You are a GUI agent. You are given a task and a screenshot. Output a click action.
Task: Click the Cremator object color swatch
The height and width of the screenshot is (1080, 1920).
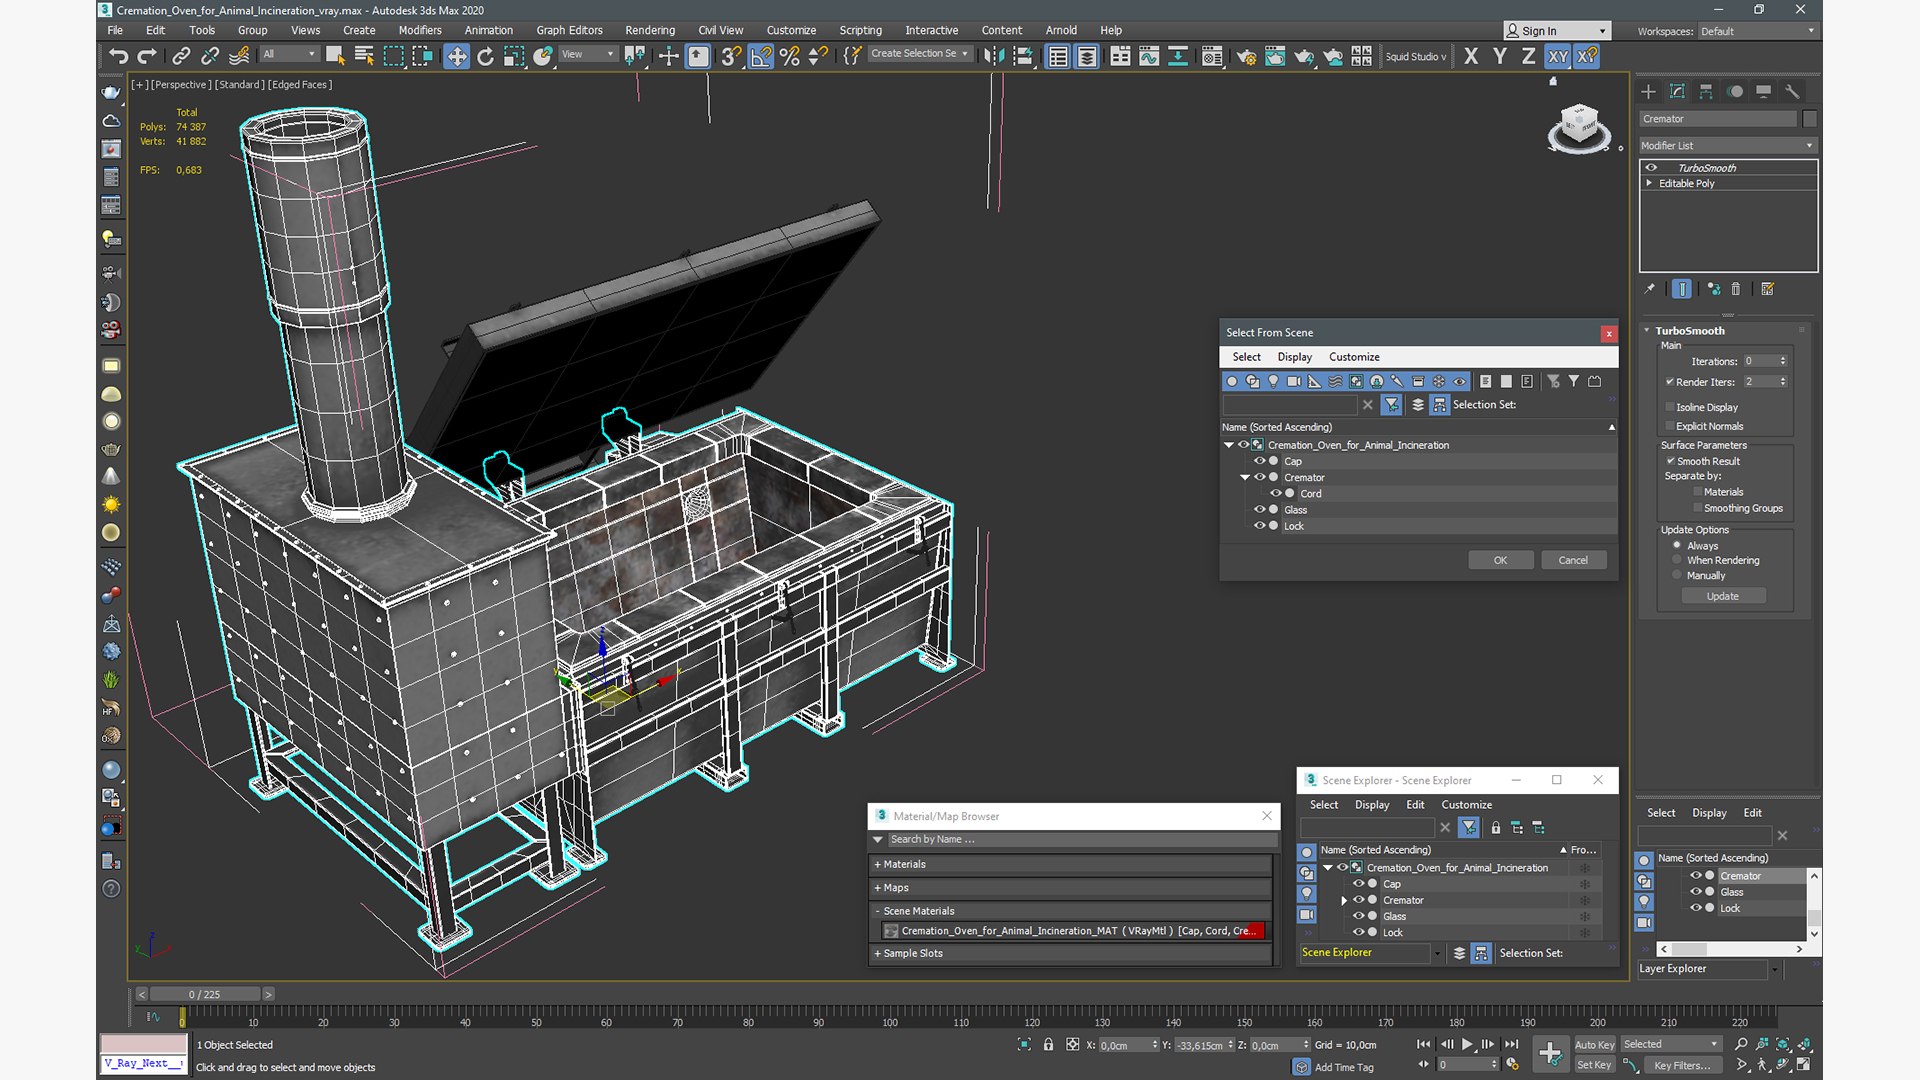click(1809, 119)
